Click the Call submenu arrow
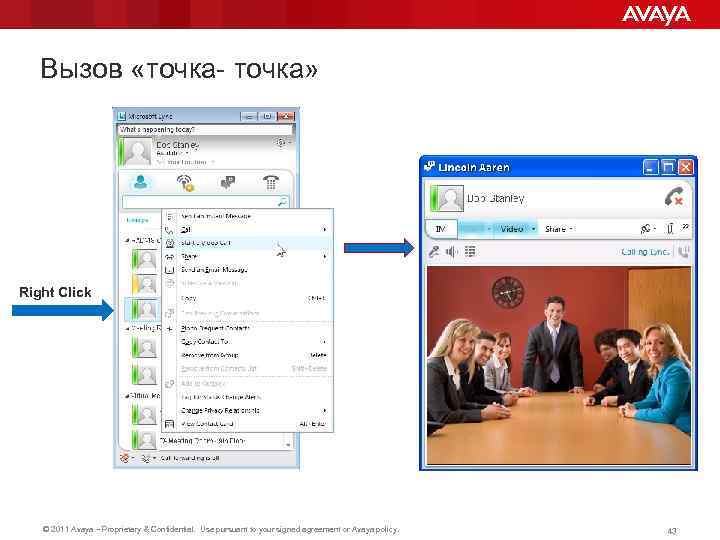The width and height of the screenshot is (720, 540). pyautogui.click(x=325, y=229)
